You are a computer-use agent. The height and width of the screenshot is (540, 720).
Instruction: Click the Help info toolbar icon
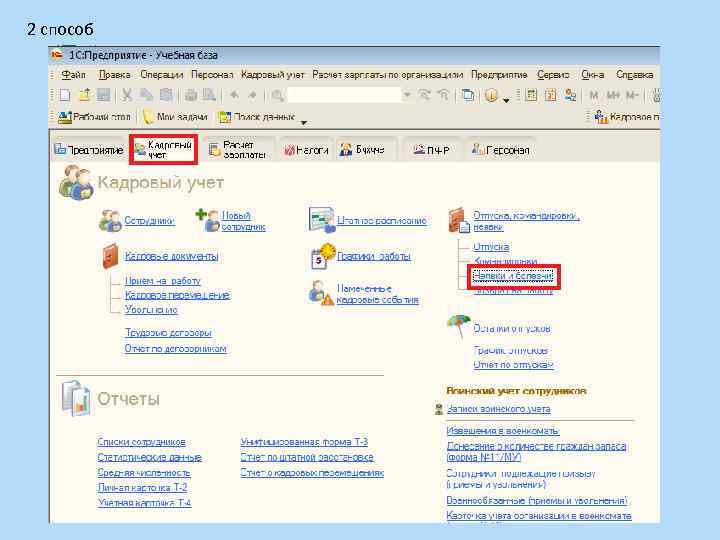click(491, 95)
